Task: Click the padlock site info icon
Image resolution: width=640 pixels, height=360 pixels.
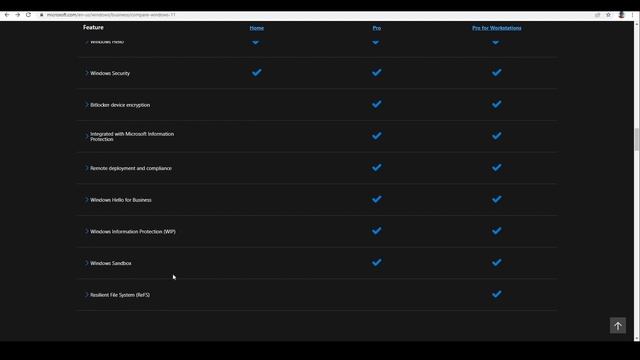Action: 41,15
